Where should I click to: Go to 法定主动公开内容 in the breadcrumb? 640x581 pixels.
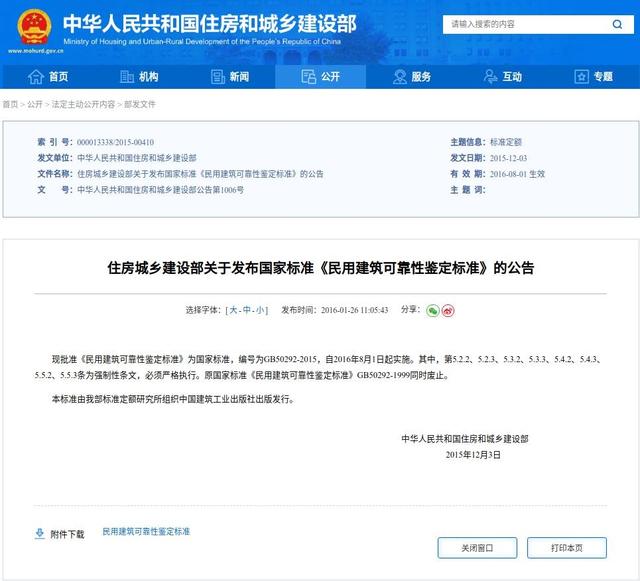[x=82, y=104]
